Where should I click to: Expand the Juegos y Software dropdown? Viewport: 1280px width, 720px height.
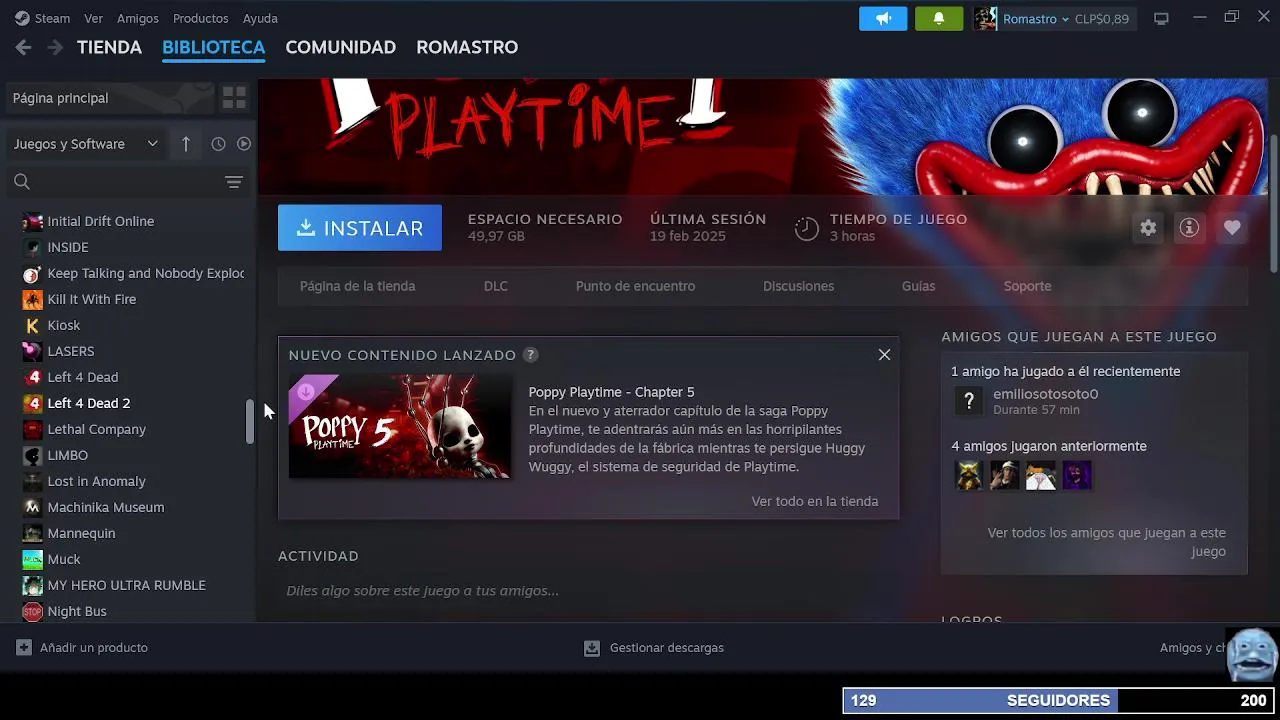click(x=86, y=144)
